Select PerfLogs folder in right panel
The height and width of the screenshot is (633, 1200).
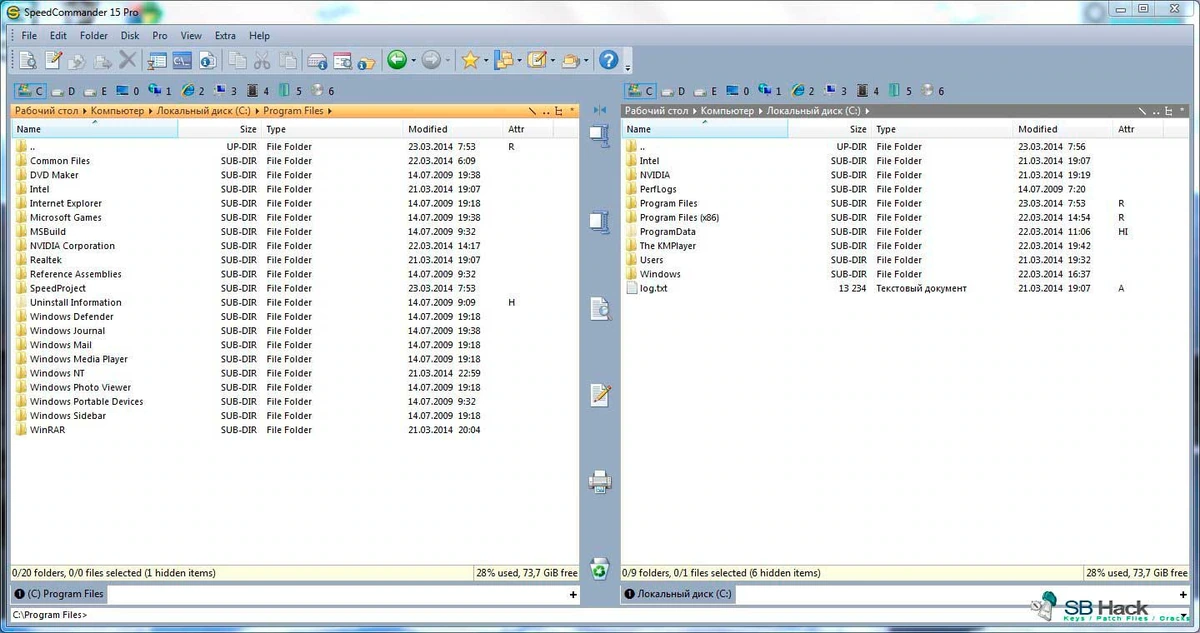[x=658, y=189]
